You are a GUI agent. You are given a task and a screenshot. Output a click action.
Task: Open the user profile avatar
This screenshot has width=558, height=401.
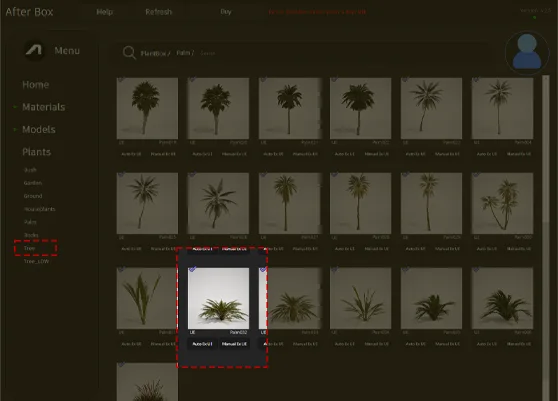(527, 52)
